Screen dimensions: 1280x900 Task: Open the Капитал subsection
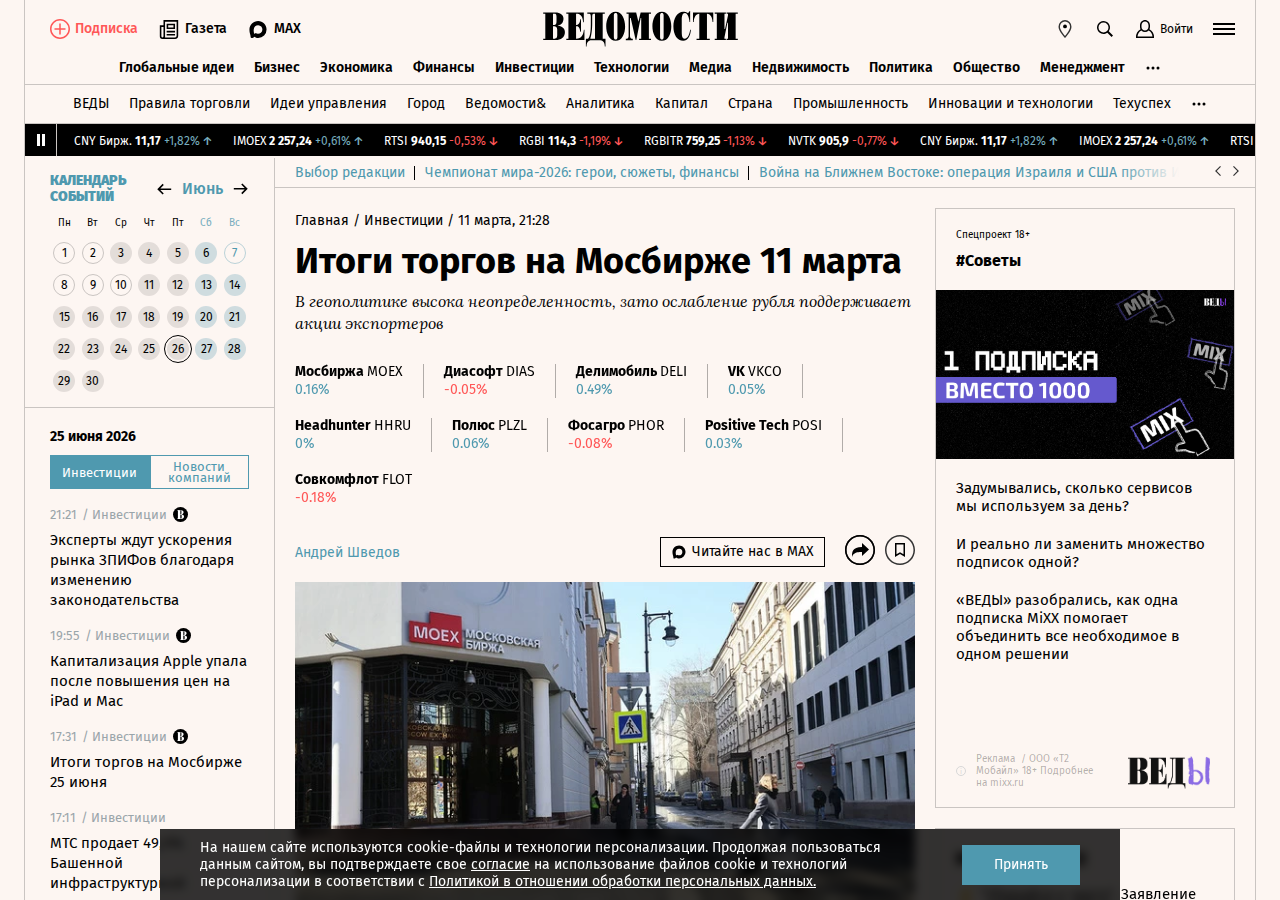[681, 104]
